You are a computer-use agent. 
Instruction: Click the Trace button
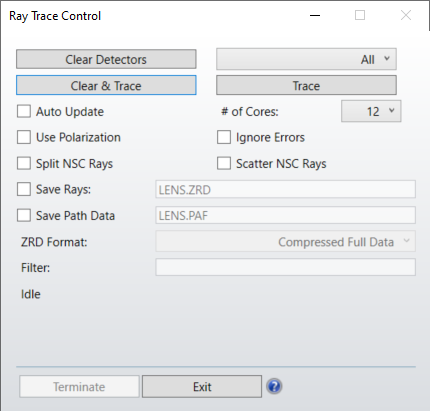306,85
